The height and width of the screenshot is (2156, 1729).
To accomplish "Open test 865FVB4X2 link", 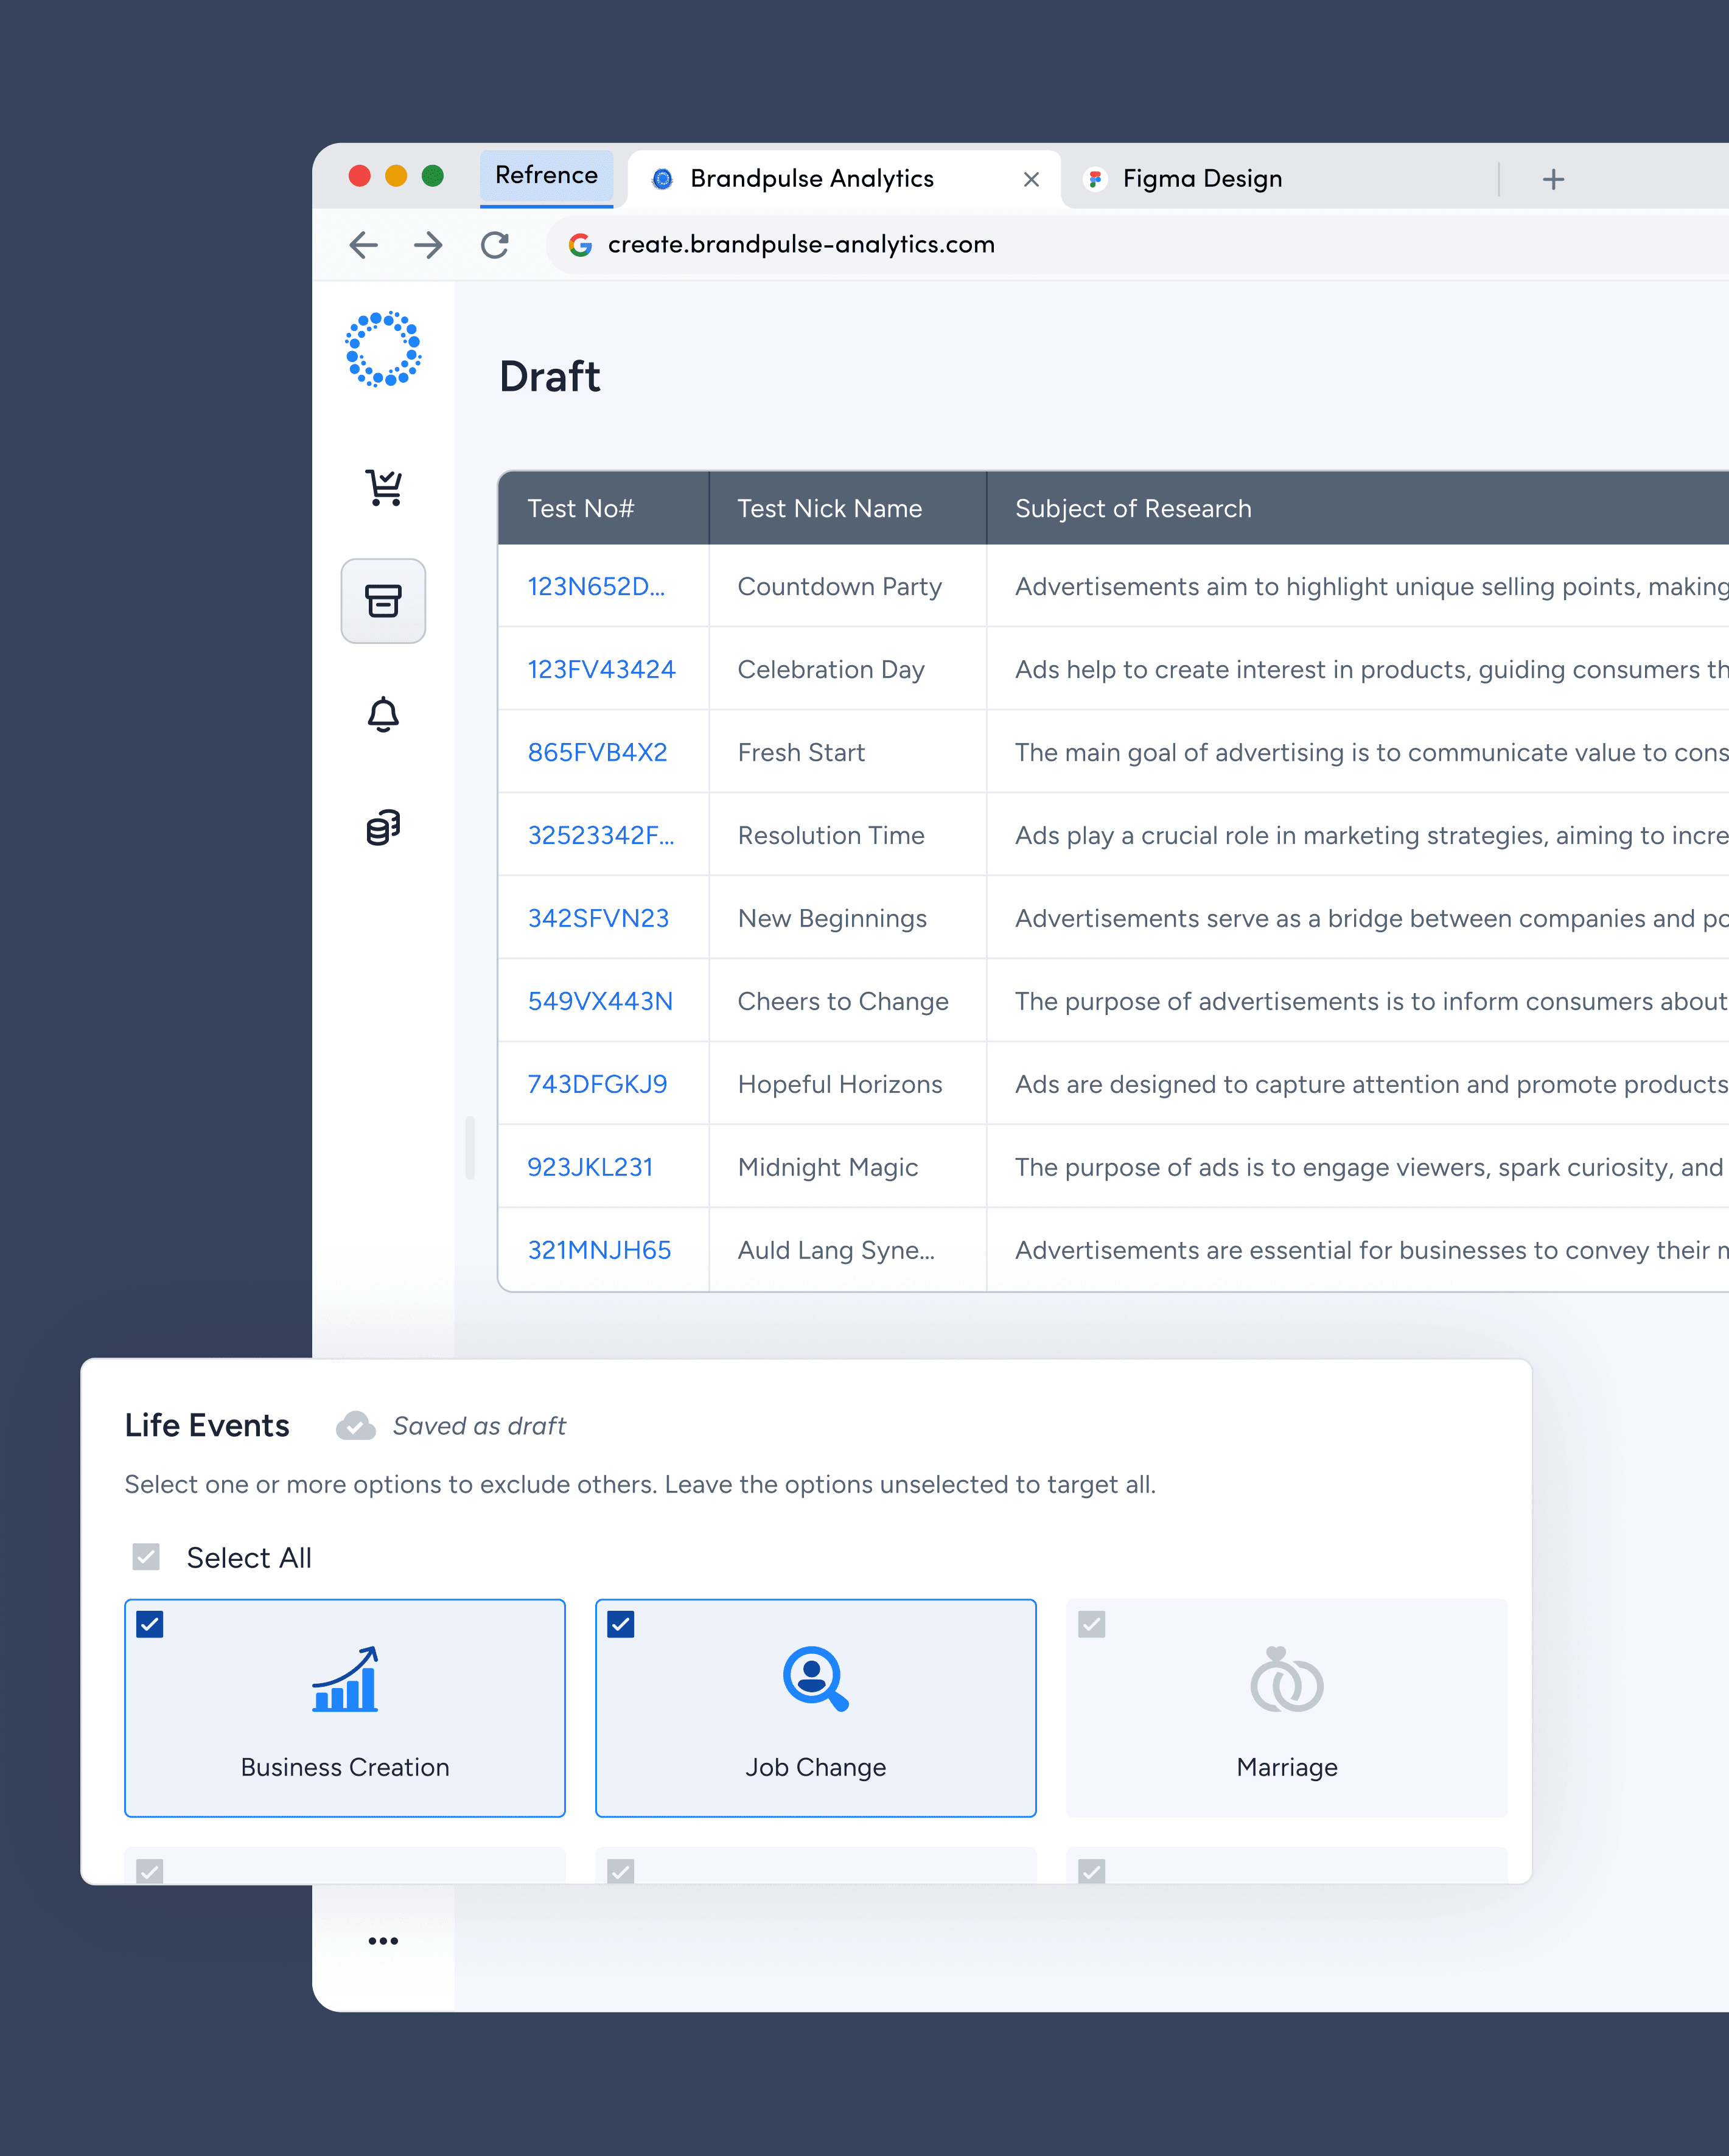I will (x=597, y=753).
